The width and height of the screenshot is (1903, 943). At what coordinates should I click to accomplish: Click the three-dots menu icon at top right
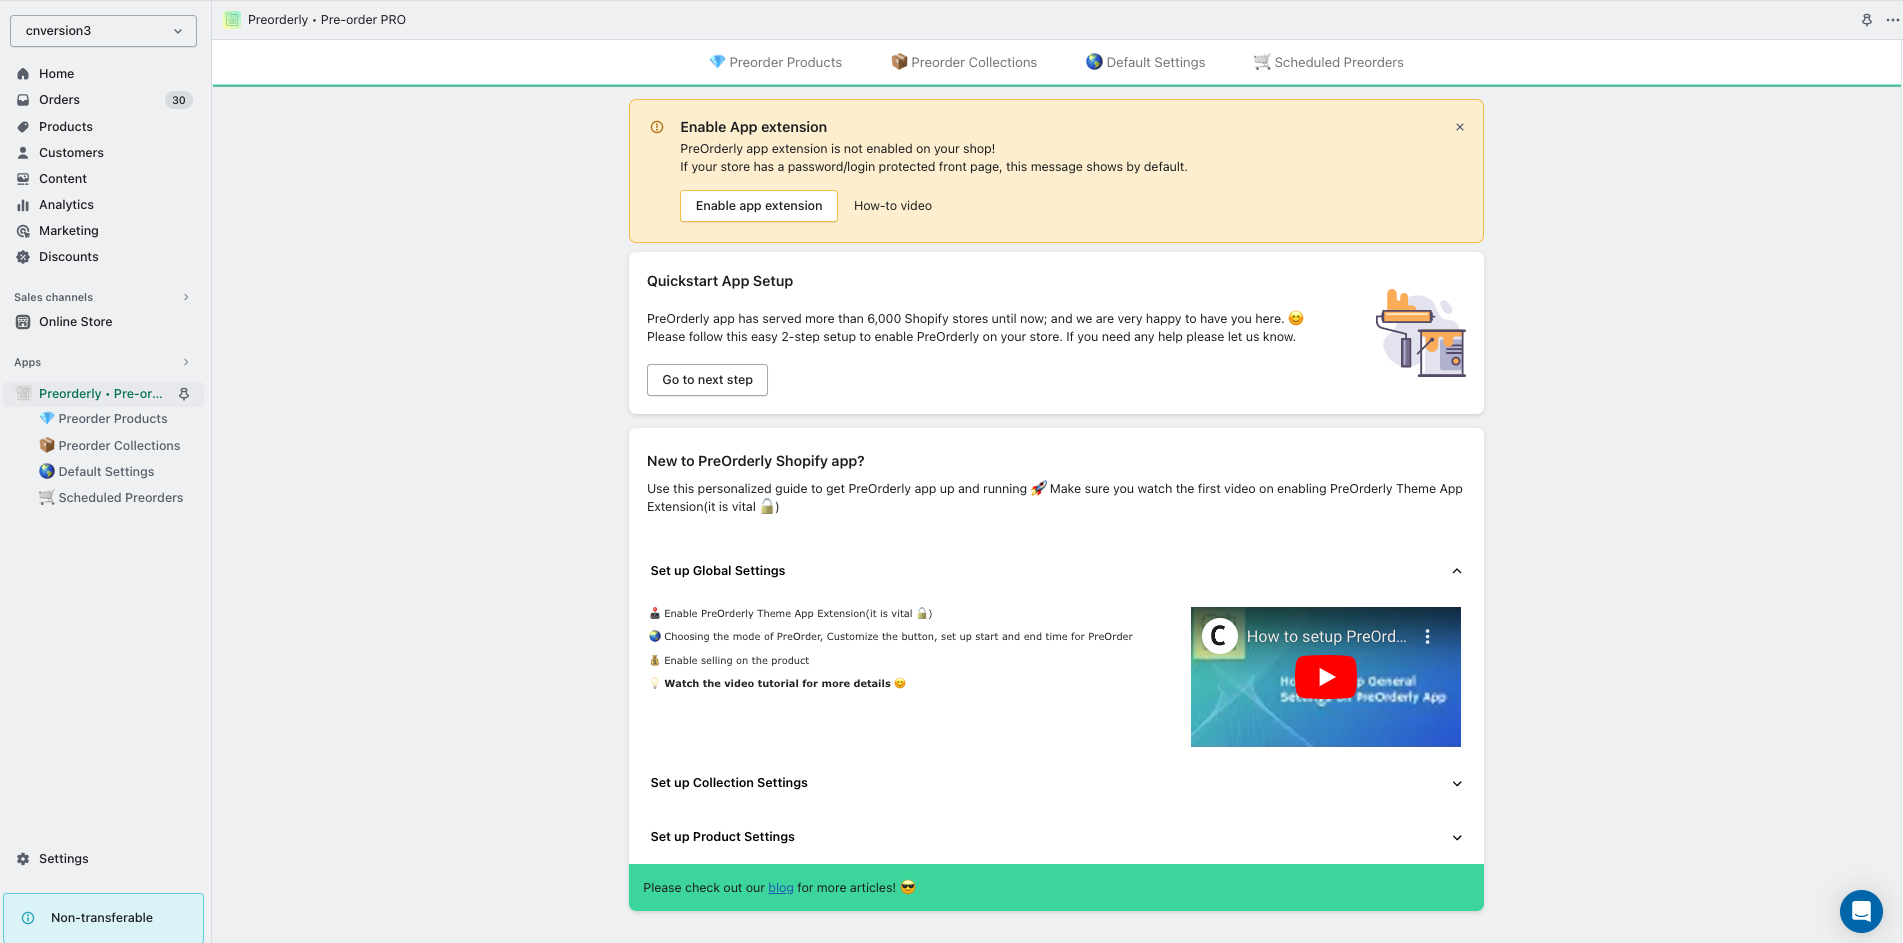click(x=1892, y=20)
